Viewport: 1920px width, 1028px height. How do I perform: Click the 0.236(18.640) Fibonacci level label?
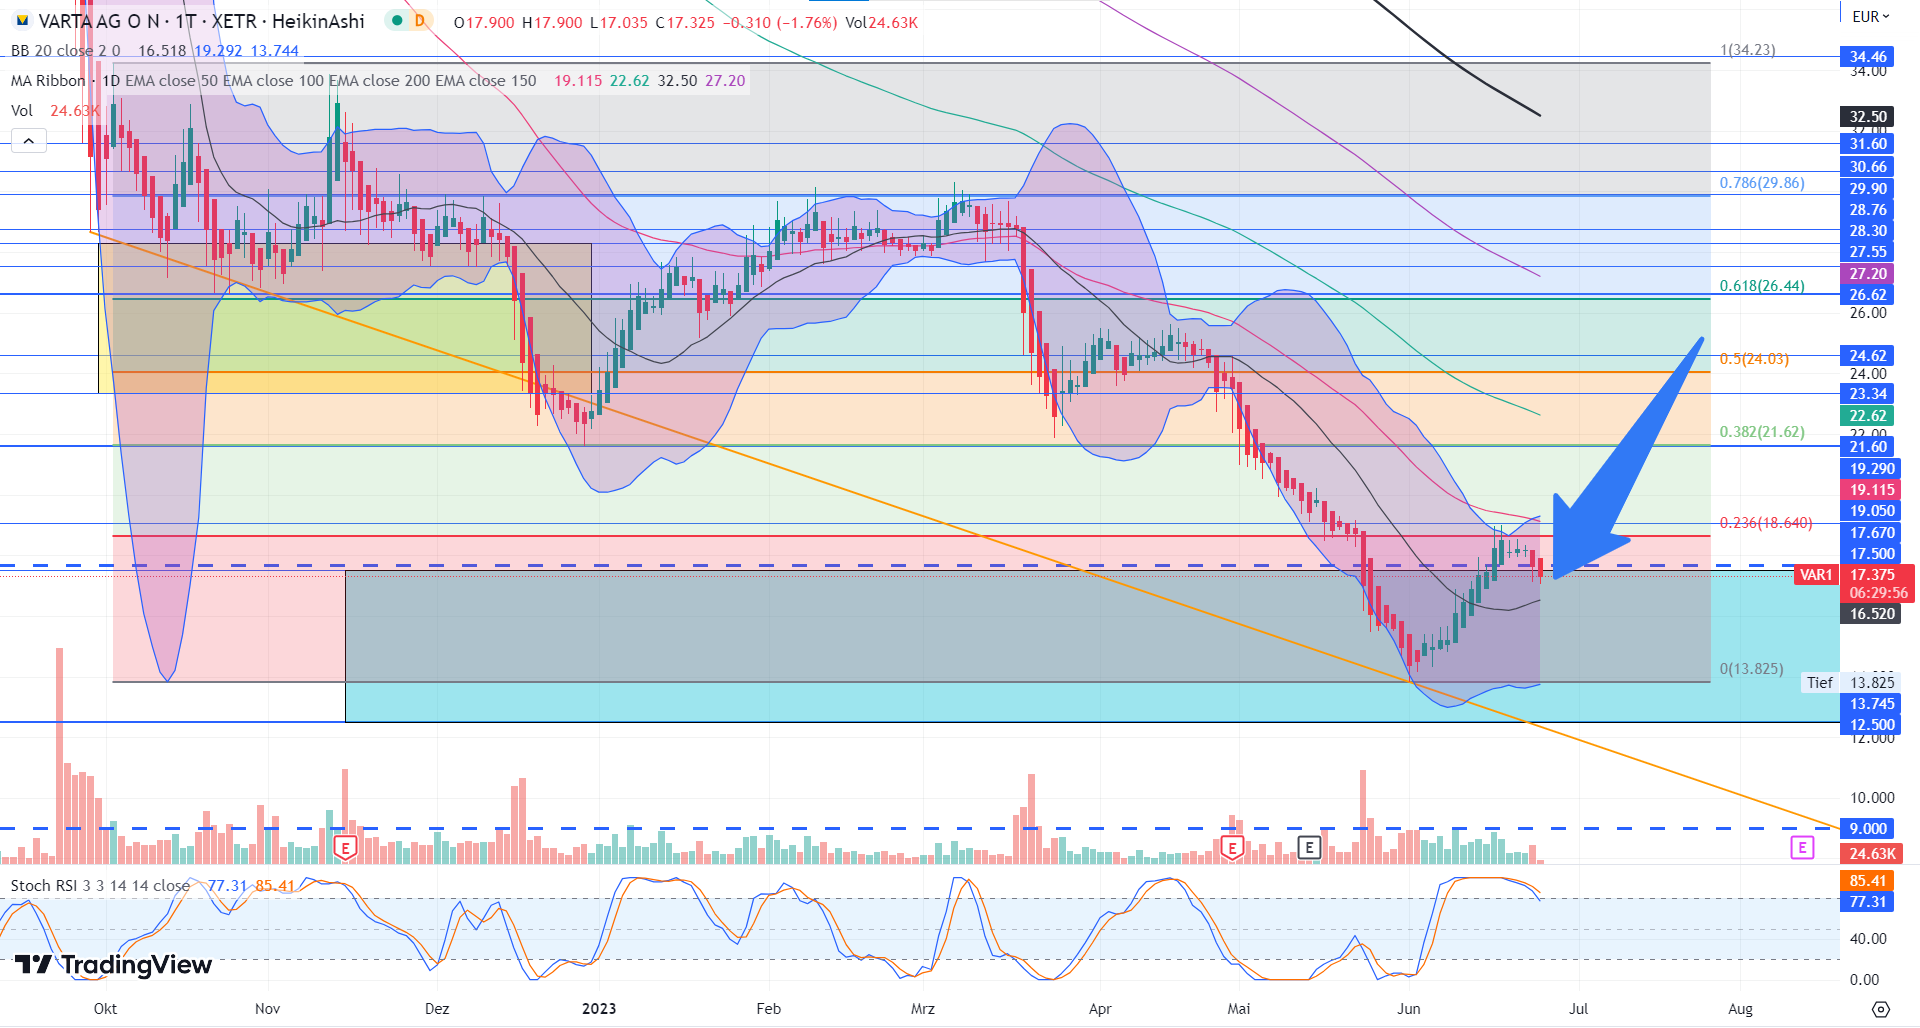tap(1766, 523)
